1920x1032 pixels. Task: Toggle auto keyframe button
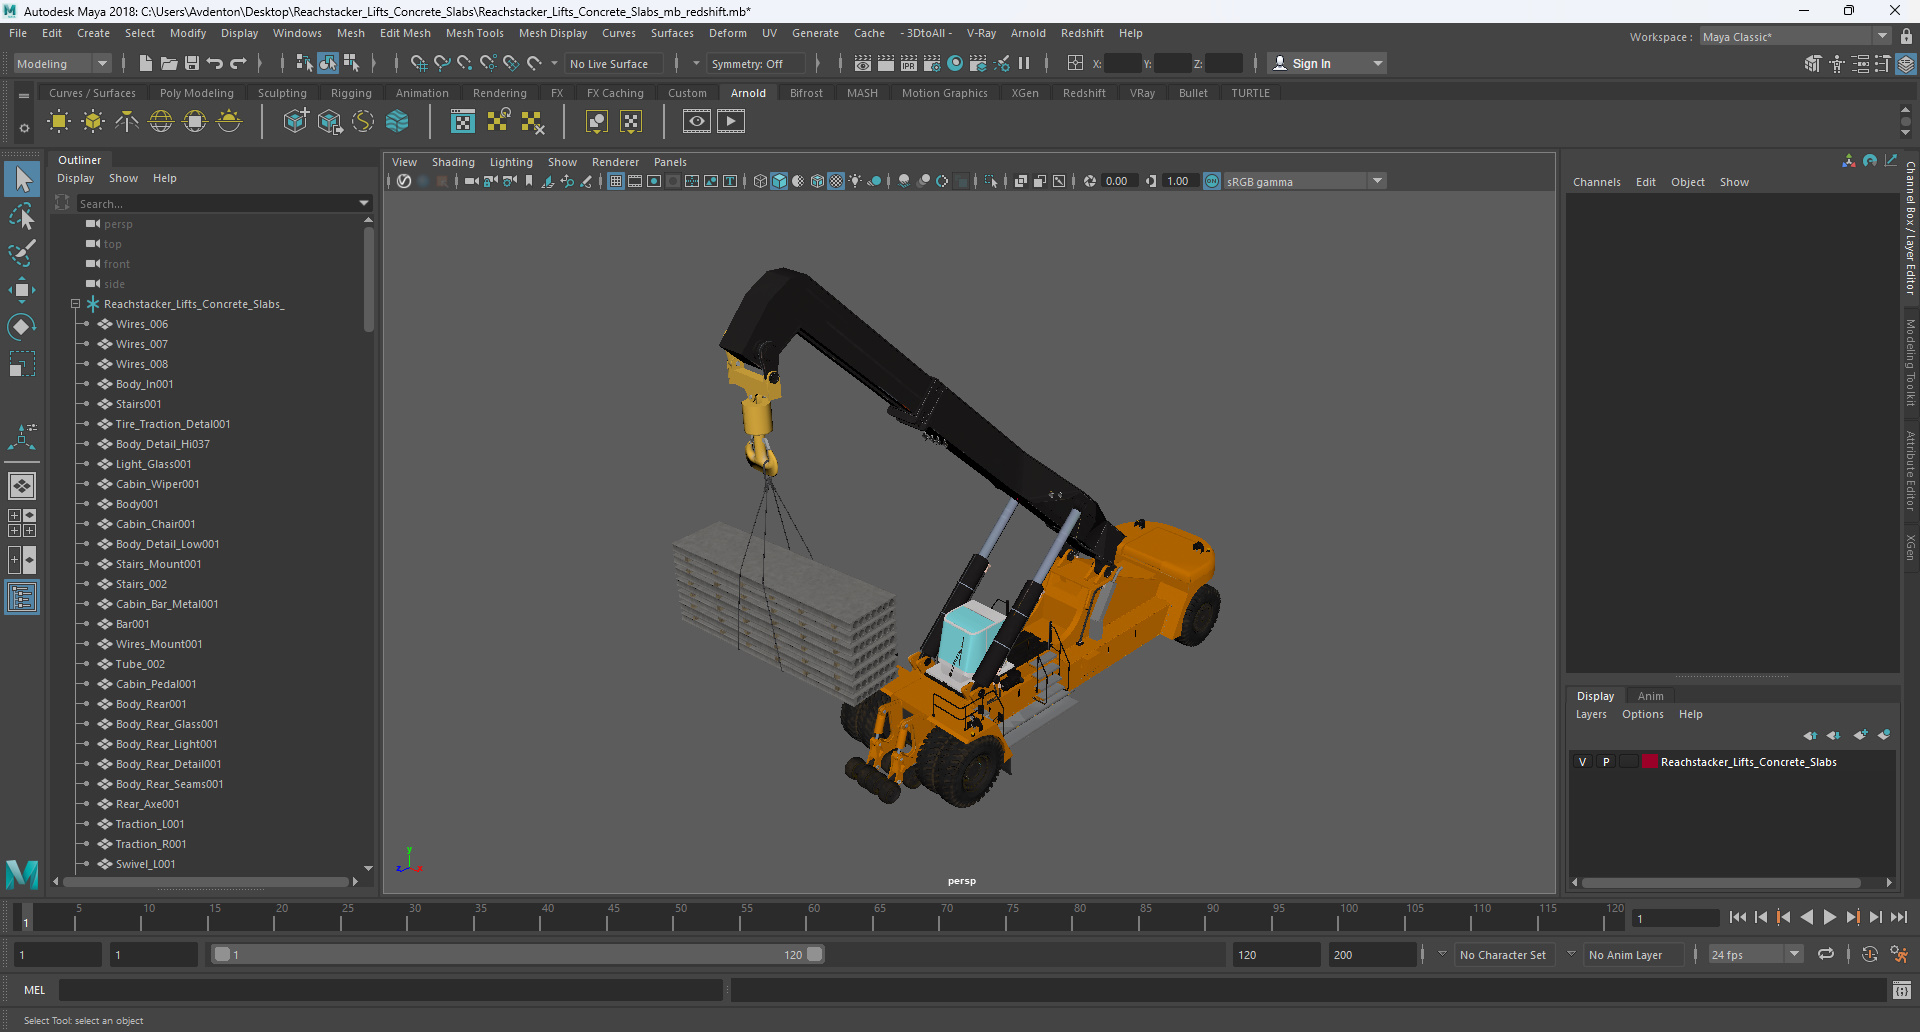pos(1869,954)
